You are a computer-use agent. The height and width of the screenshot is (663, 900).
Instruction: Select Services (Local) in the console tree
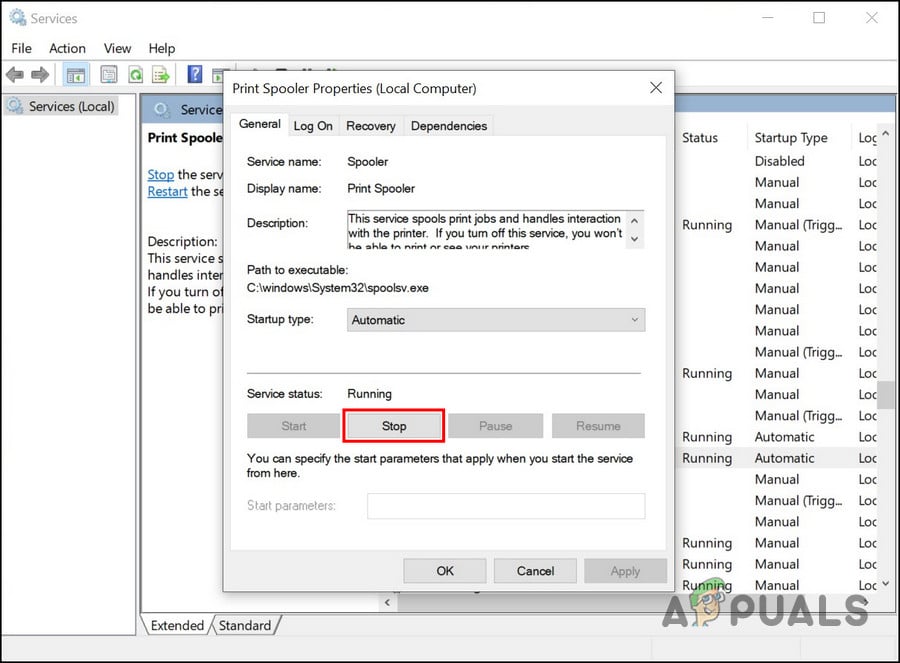coord(70,106)
